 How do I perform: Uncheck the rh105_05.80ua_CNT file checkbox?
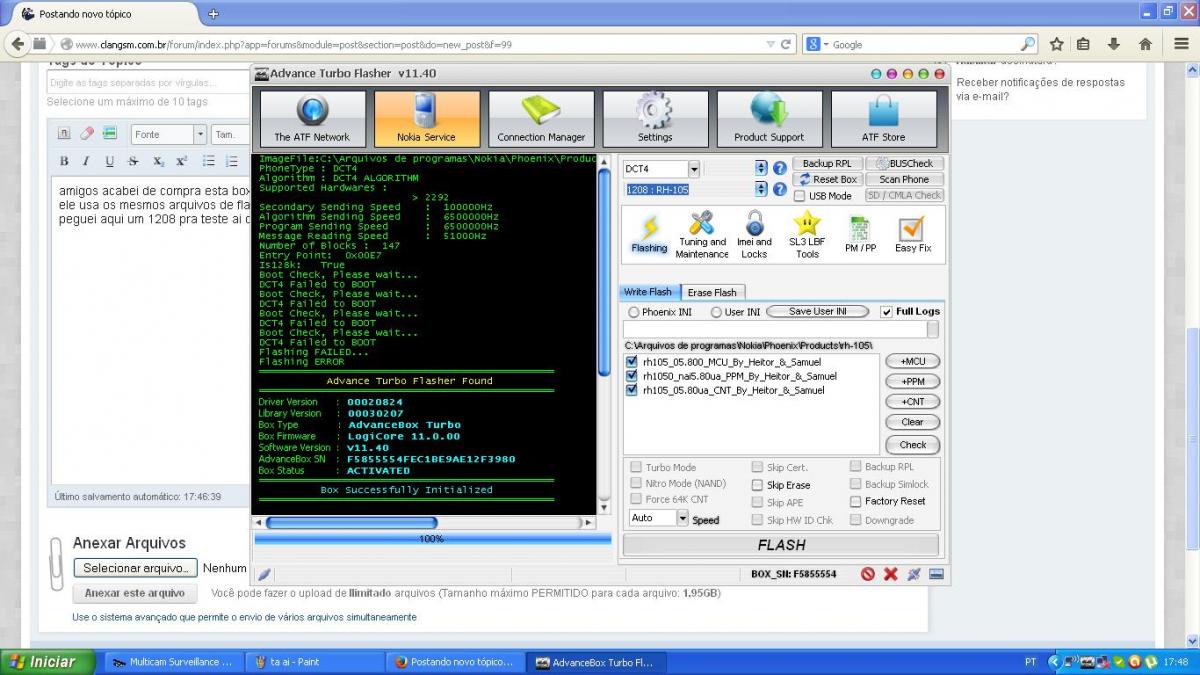pyautogui.click(x=632, y=390)
